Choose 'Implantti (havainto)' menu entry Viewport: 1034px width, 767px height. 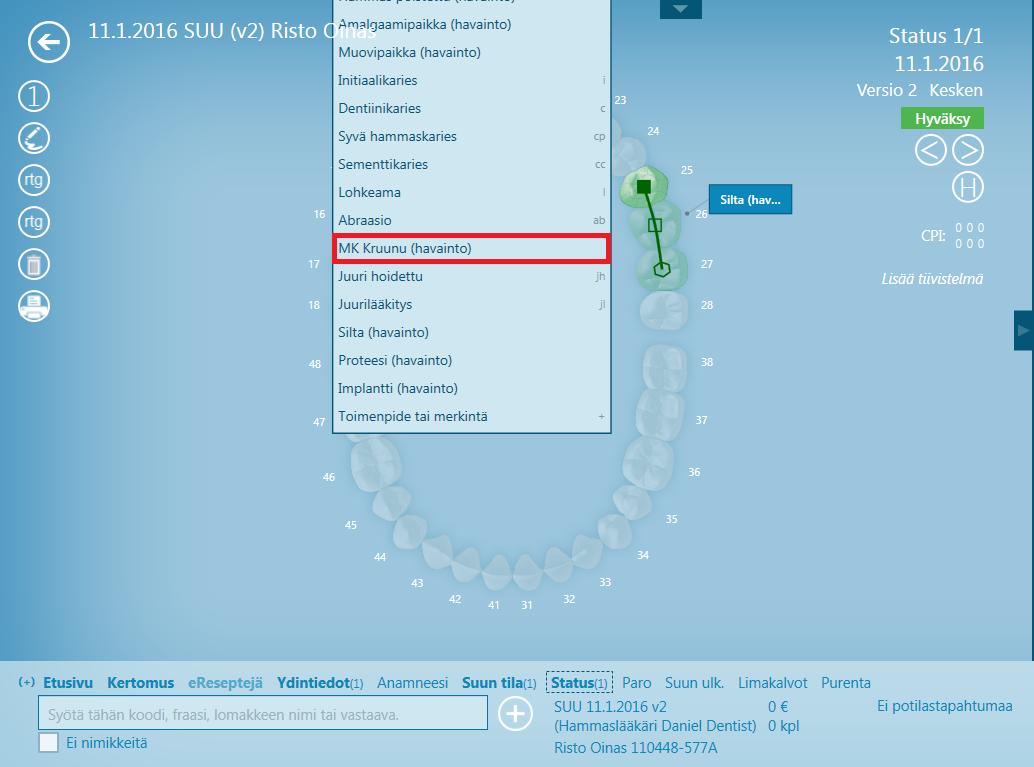pyautogui.click(x=398, y=388)
